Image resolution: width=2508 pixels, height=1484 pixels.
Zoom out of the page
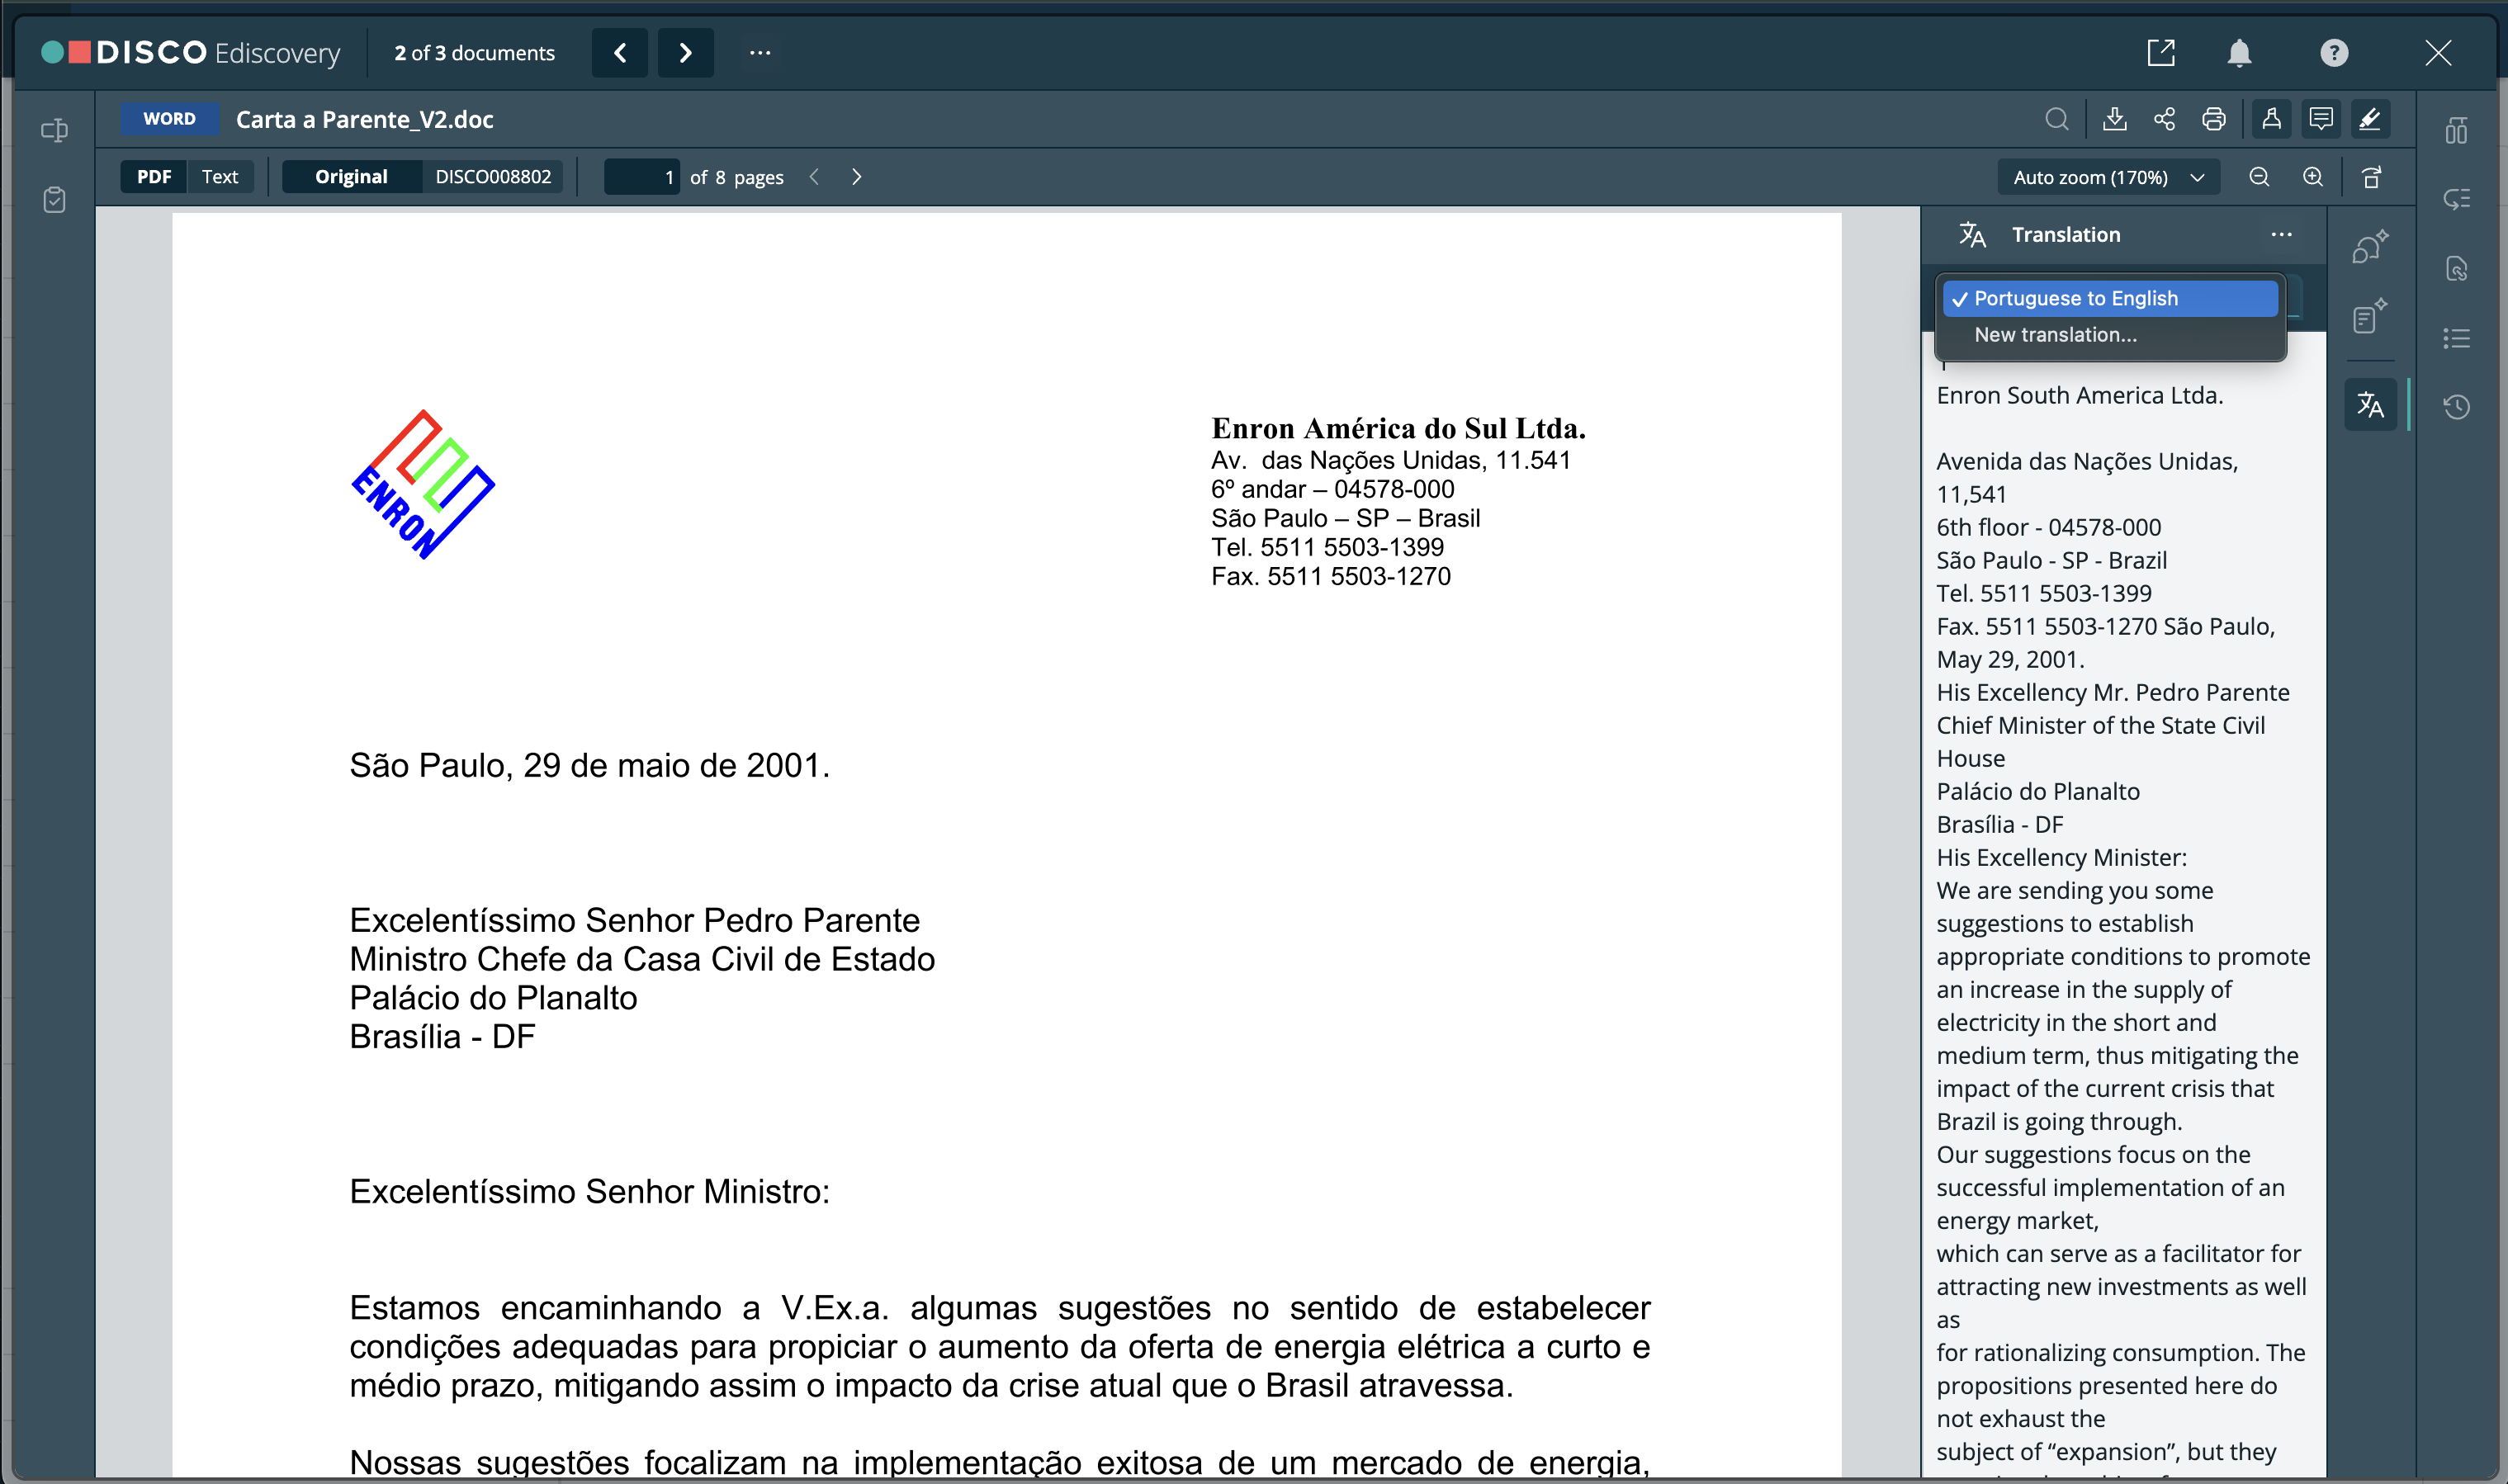click(2258, 177)
